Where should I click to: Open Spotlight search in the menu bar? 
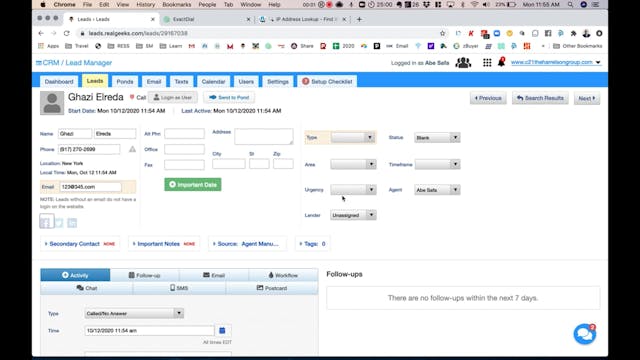[x=570, y=4]
